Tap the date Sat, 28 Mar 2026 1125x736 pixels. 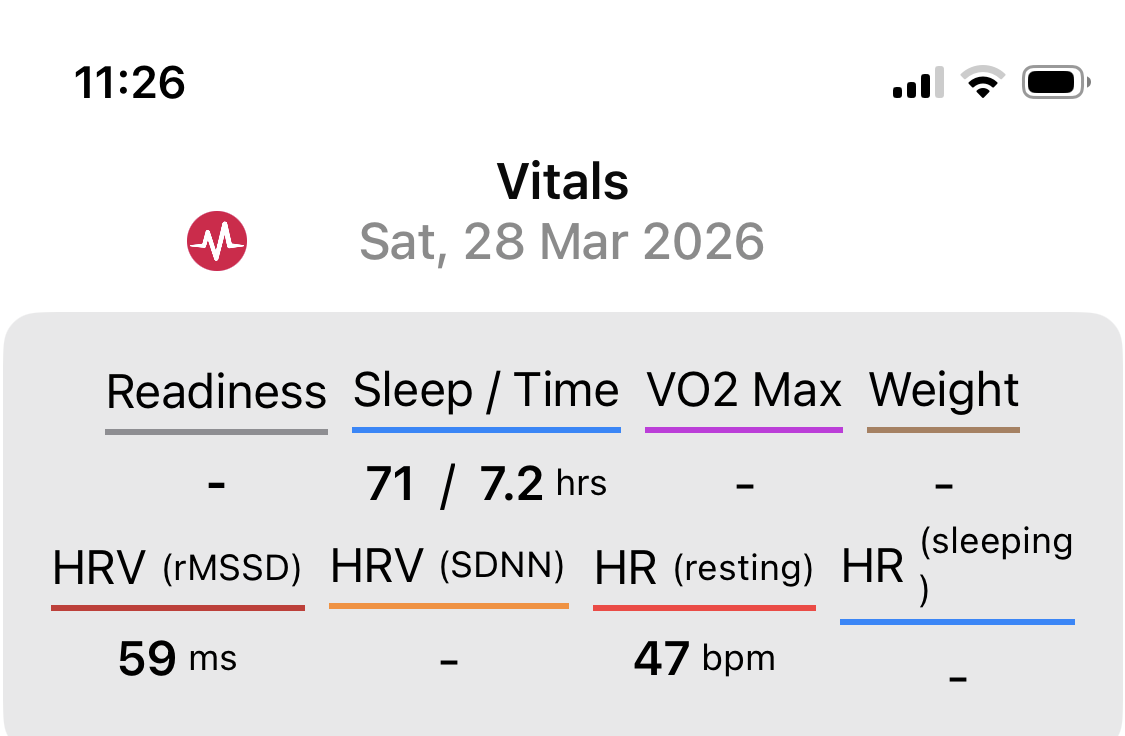coord(562,241)
